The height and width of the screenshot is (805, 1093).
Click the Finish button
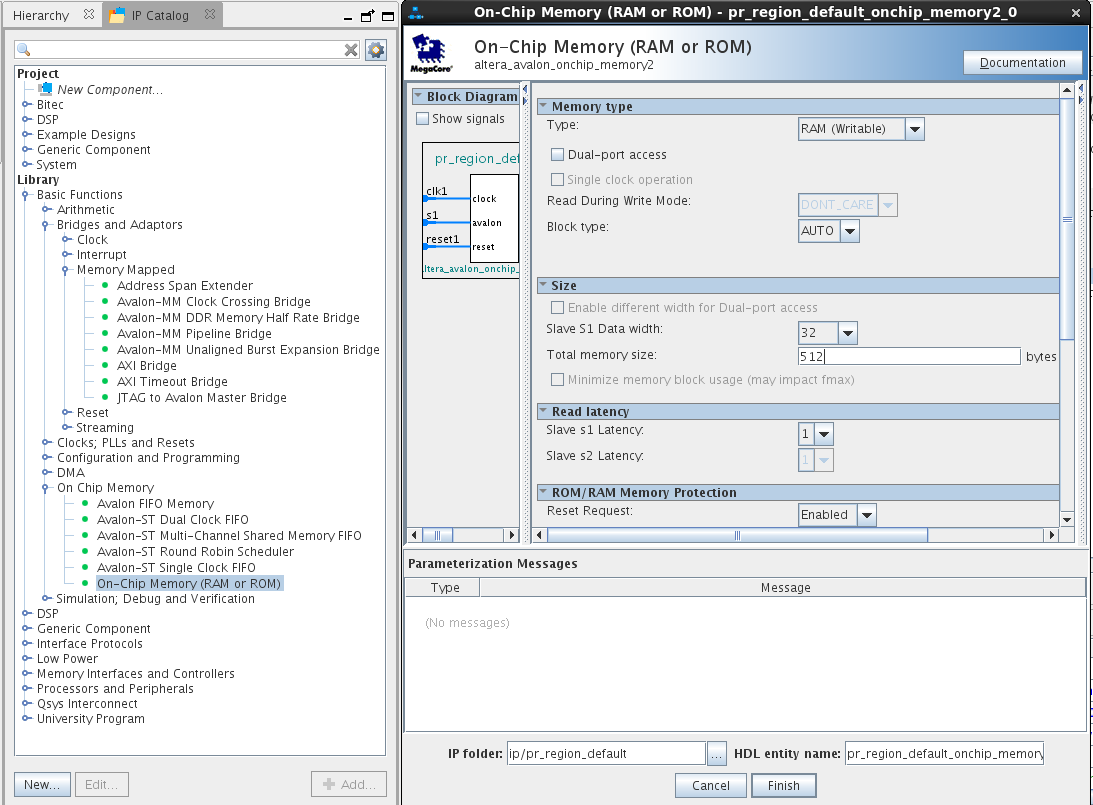(x=784, y=785)
